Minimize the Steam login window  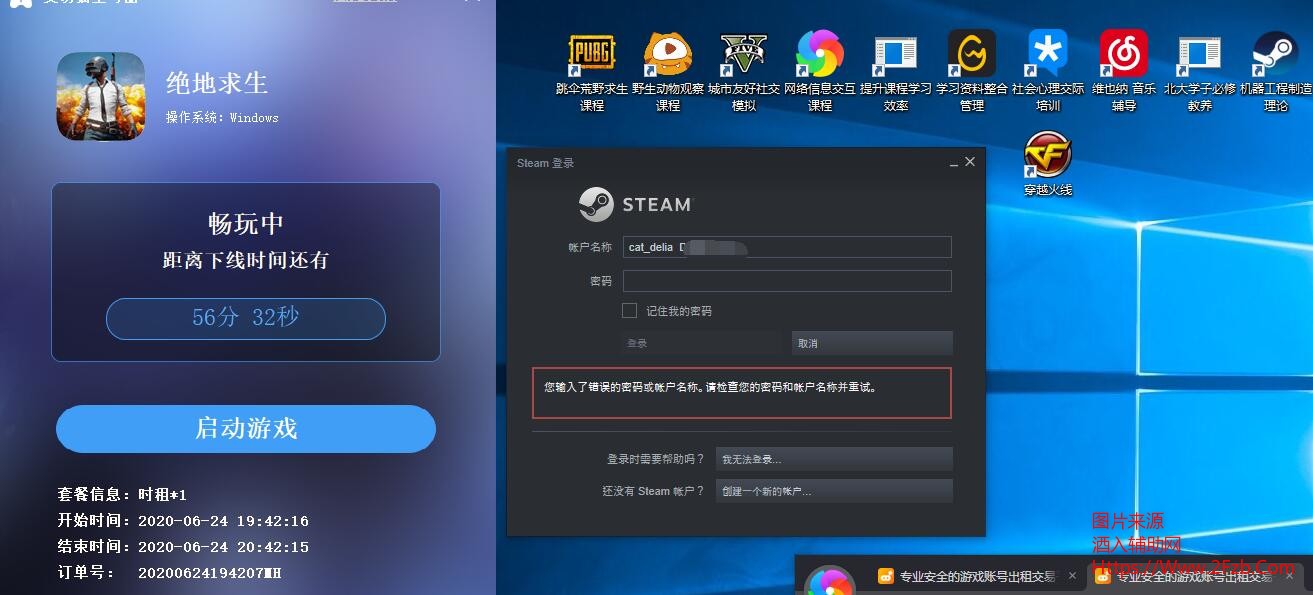(x=950, y=163)
